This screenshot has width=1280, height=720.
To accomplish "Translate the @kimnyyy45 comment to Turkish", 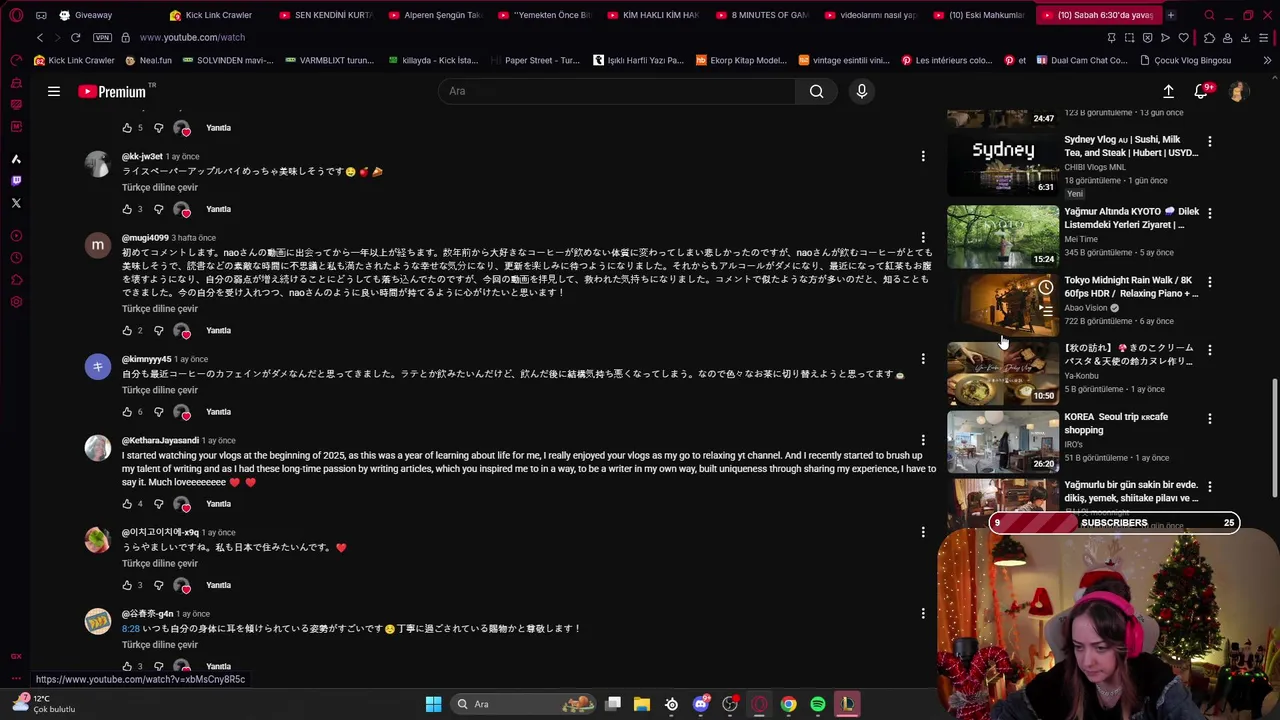I will coord(160,390).
